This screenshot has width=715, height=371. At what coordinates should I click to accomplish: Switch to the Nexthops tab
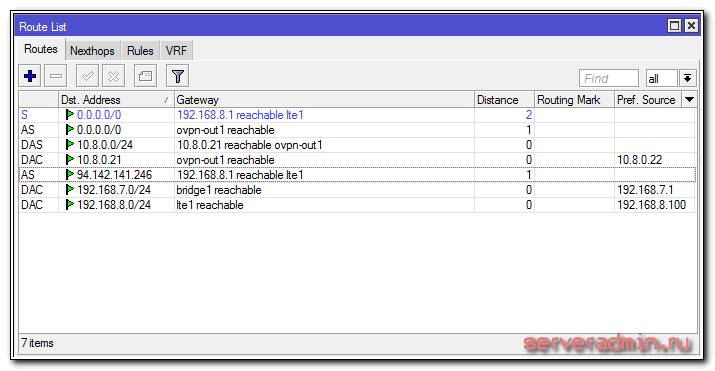(x=93, y=51)
